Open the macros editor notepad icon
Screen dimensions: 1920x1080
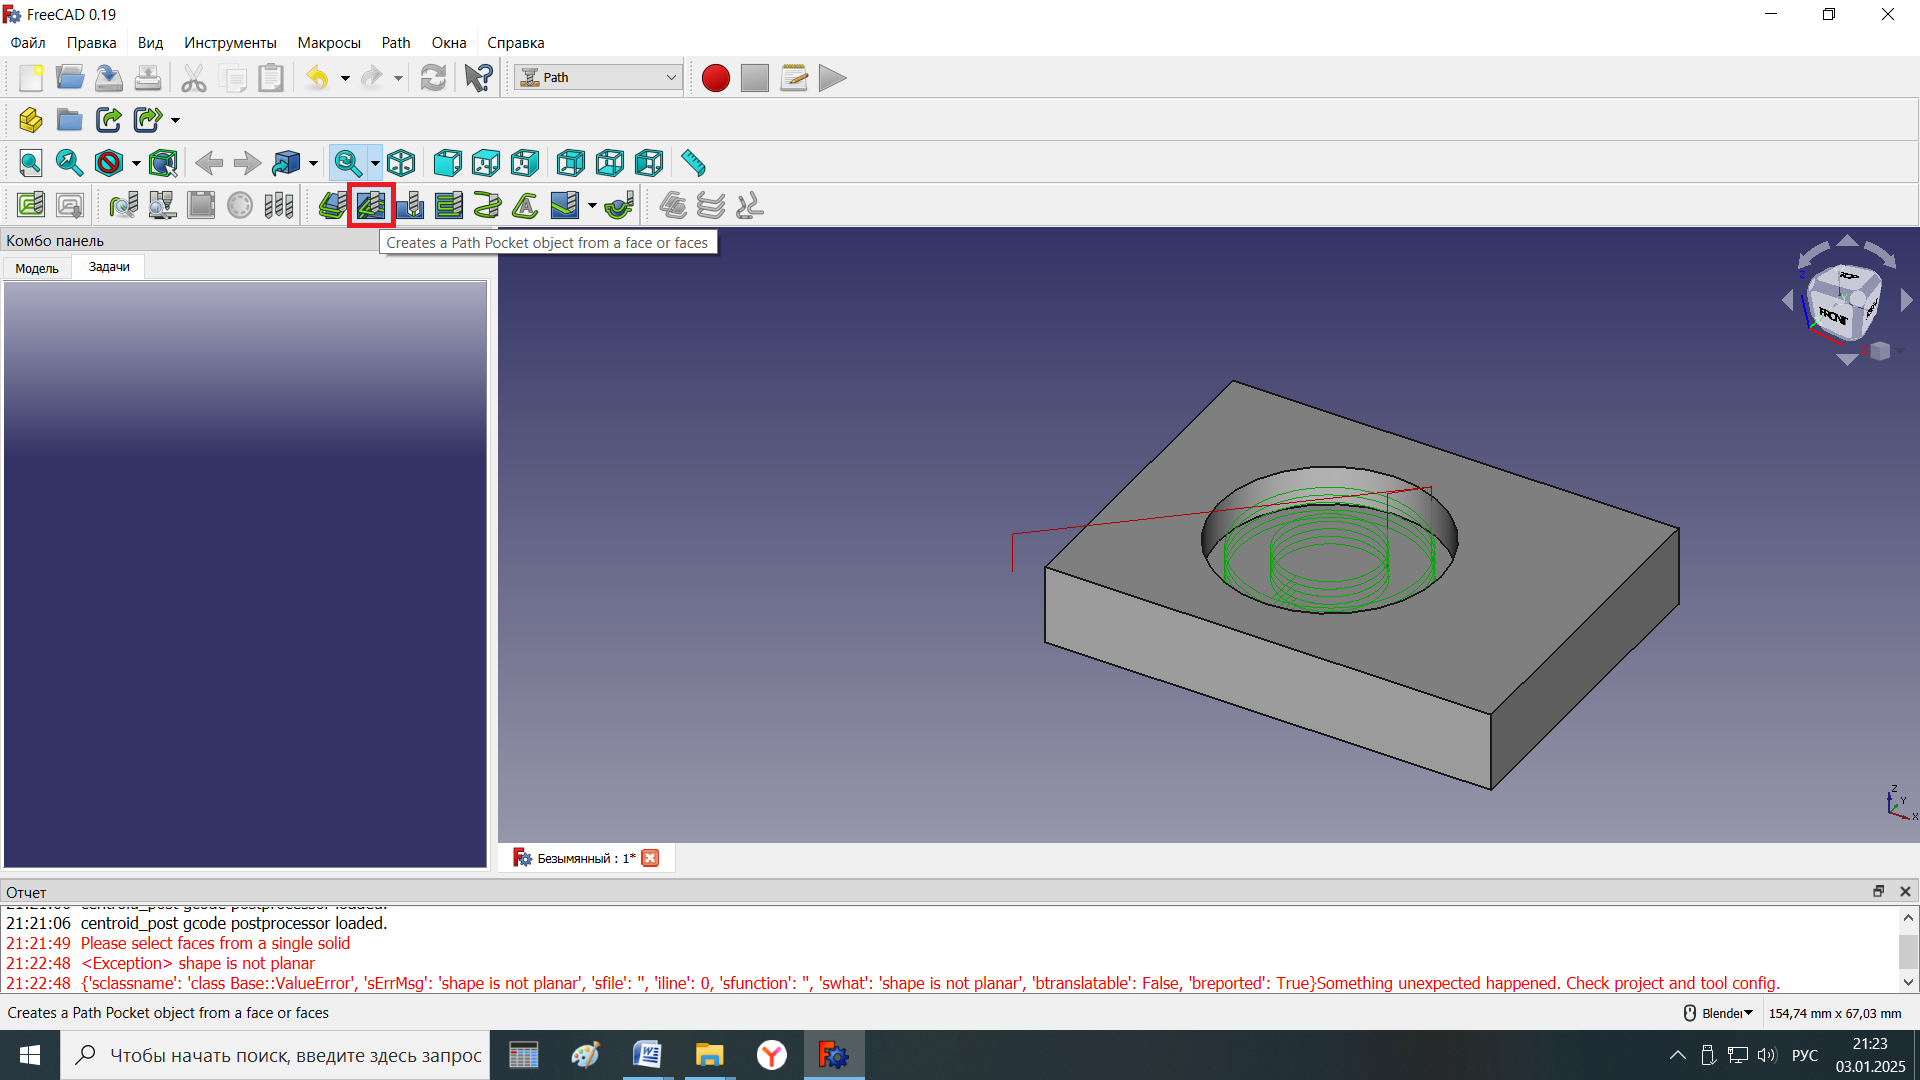794,78
